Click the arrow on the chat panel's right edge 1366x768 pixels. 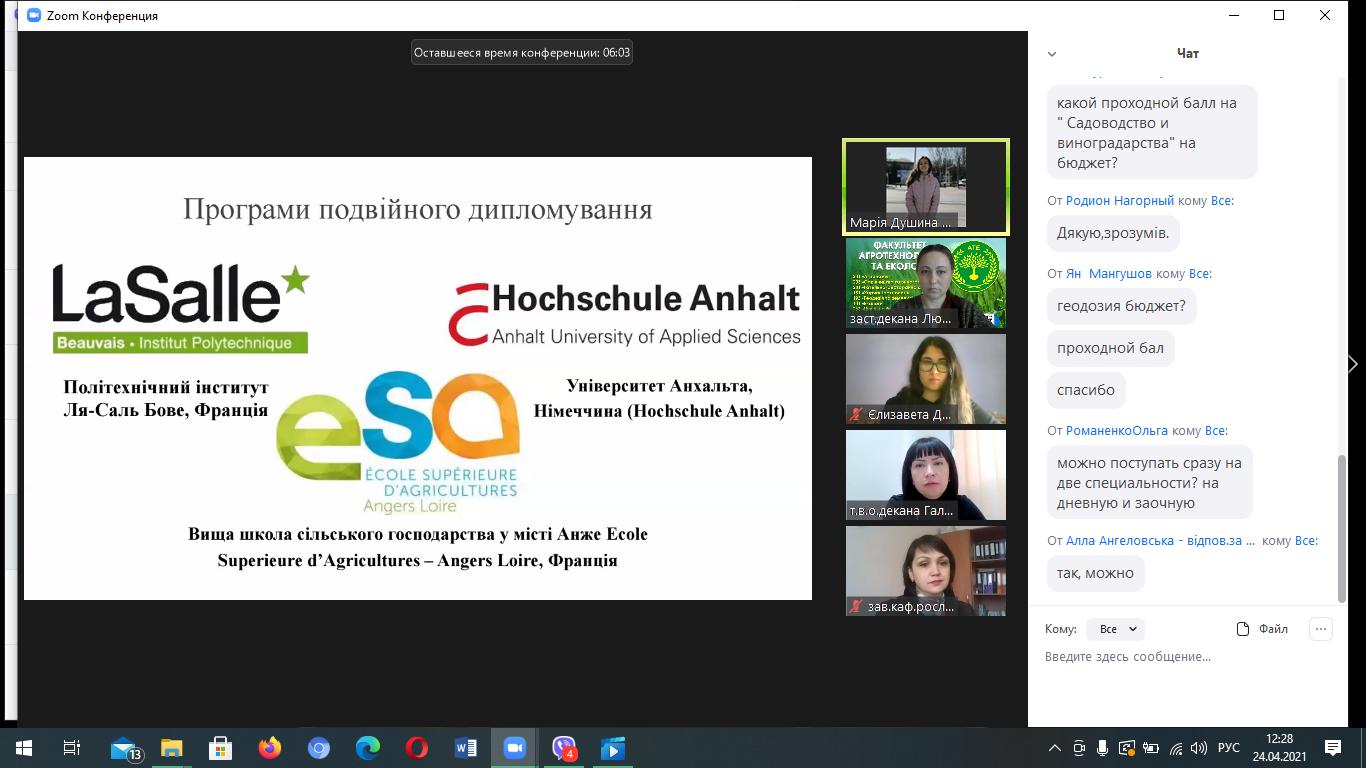pos(1354,364)
